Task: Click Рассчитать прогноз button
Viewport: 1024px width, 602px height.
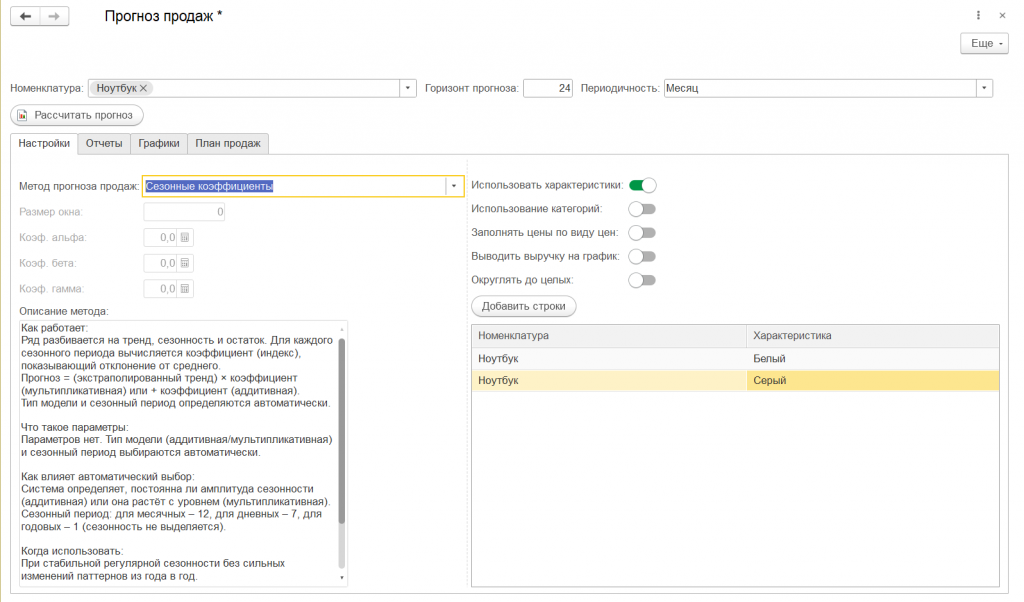Action: point(77,115)
